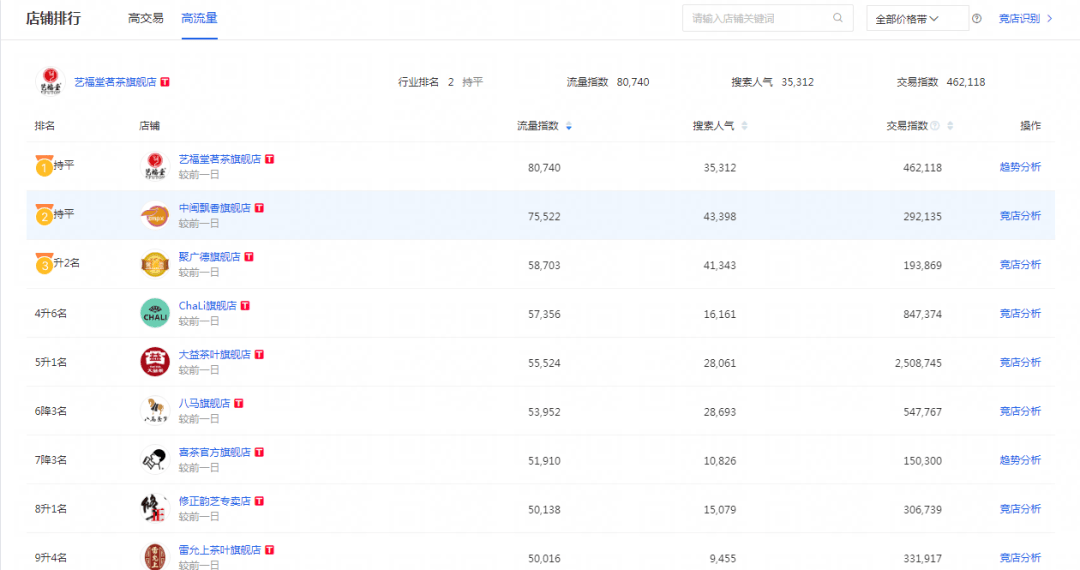Screen dimensions: 1080x570
Task: Click Tmall badge beside 大益茶叶旗舰店
Action: [x=260, y=355]
